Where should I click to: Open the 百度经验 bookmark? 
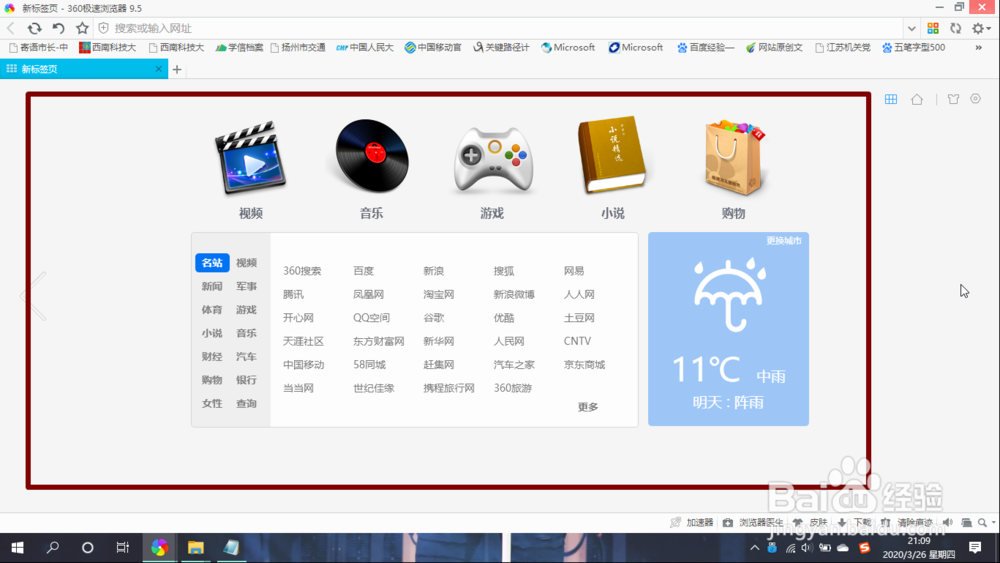coord(705,47)
